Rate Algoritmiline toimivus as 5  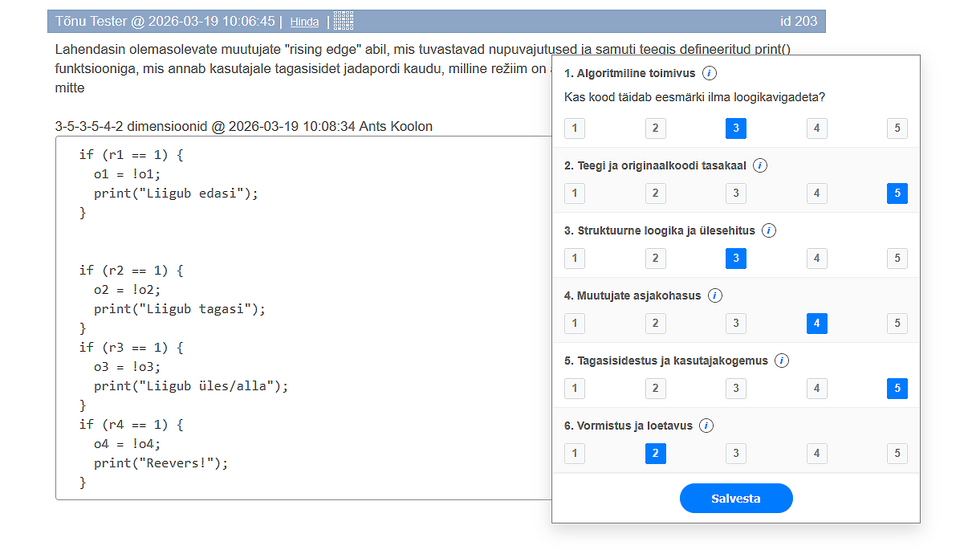click(x=897, y=128)
